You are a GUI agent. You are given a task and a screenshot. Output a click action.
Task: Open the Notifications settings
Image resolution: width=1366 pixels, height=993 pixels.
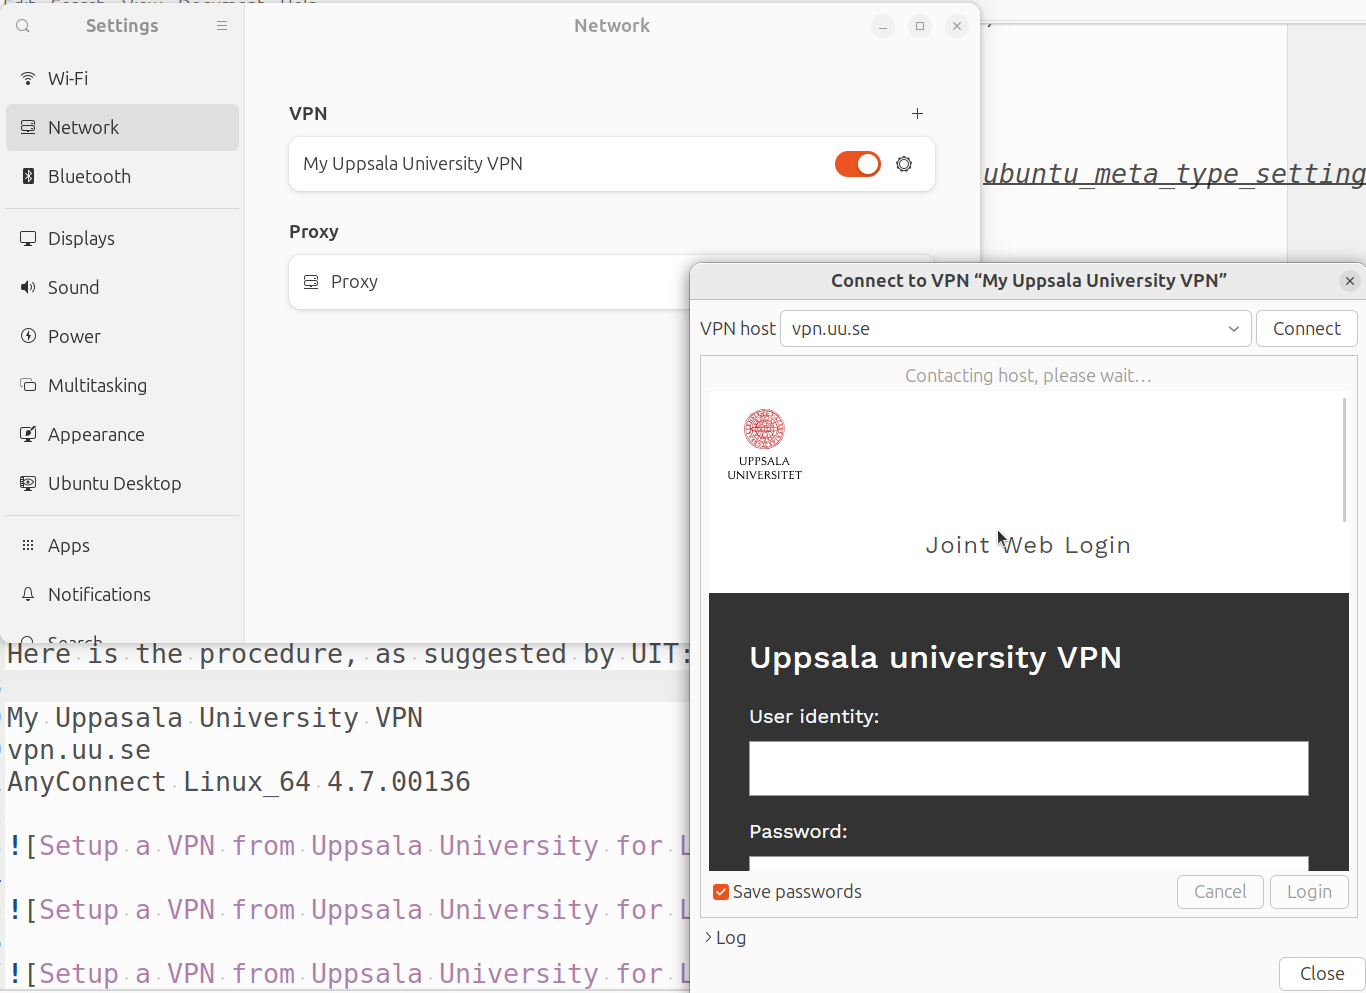(x=98, y=594)
